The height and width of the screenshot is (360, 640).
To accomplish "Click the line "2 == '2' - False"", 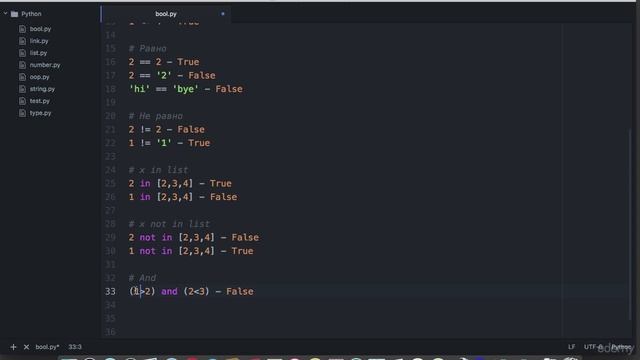I will (x=172, y=76).
